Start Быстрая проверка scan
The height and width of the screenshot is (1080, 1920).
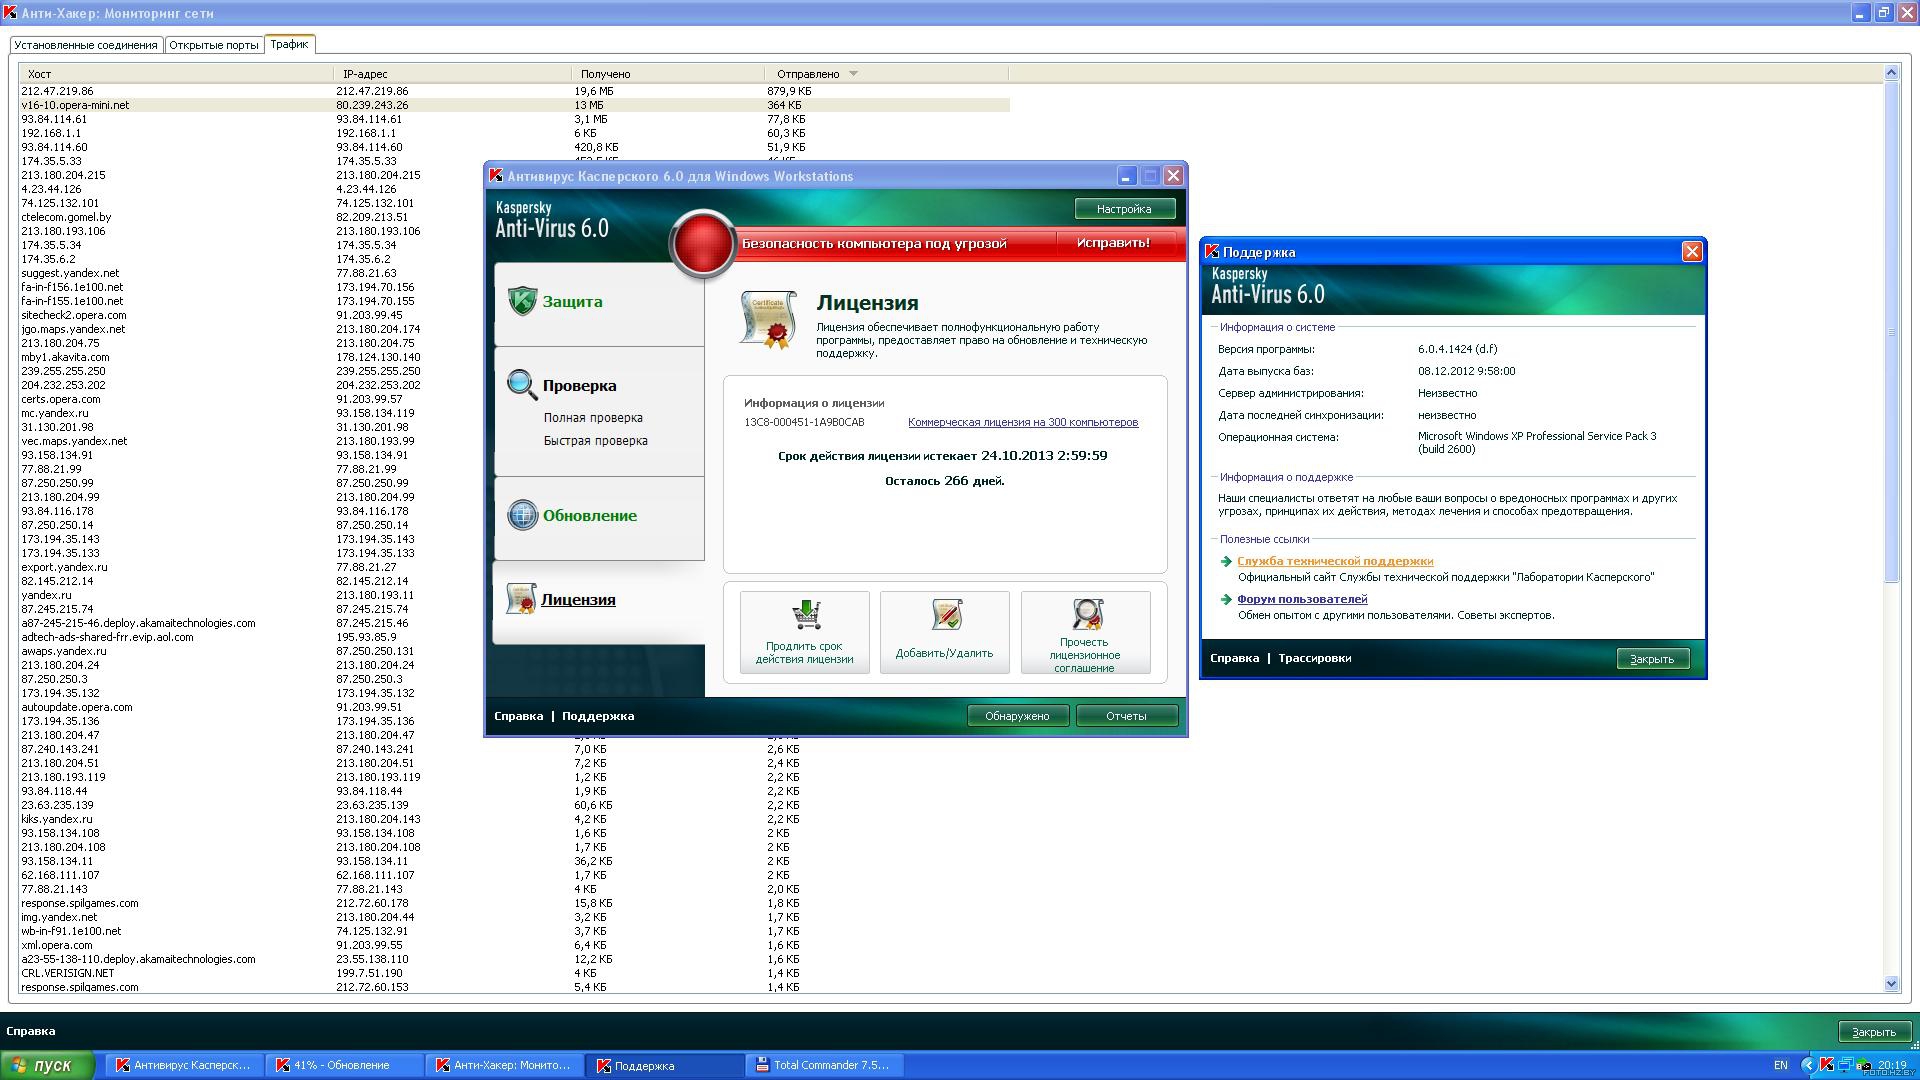(596, 441)
